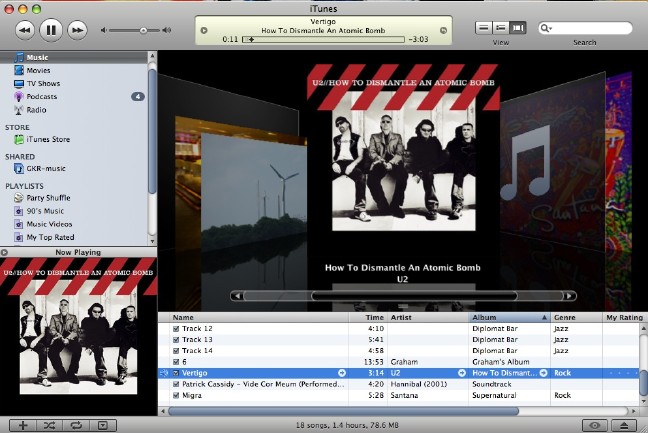Skip back with the rewind button

point(25,30)
